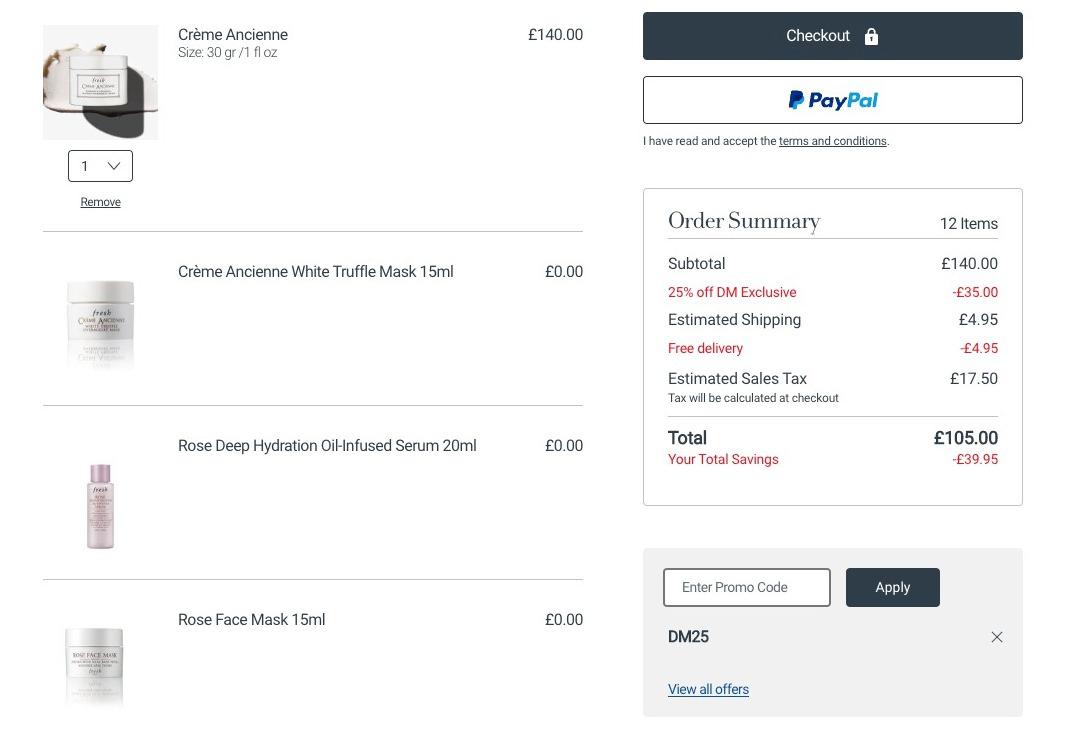Open Crème Ancienne White Truffle Mask 15ml
This screenshot has width=1076, height=737.
point(316,272)
